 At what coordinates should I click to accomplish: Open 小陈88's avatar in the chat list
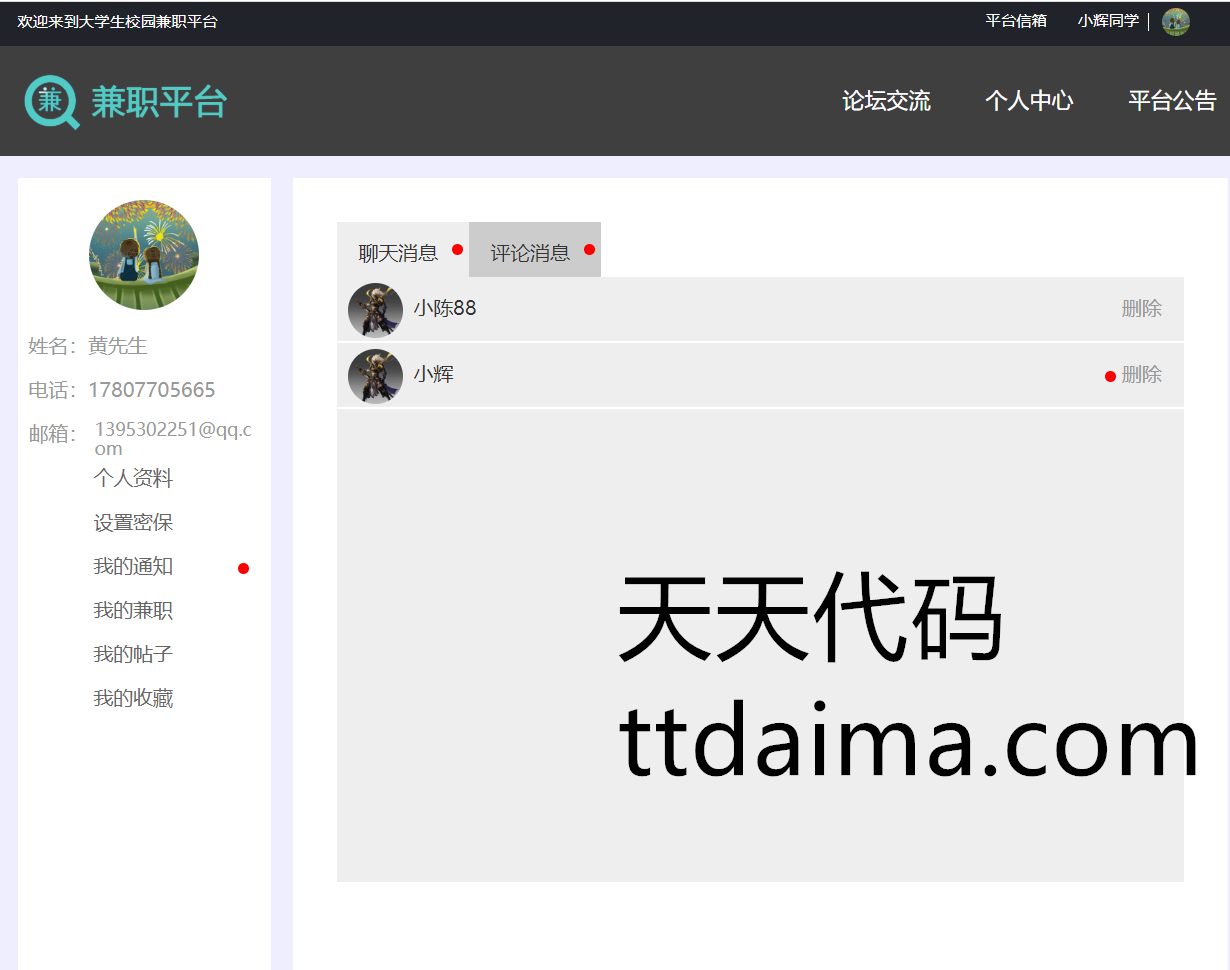[375, 309]
